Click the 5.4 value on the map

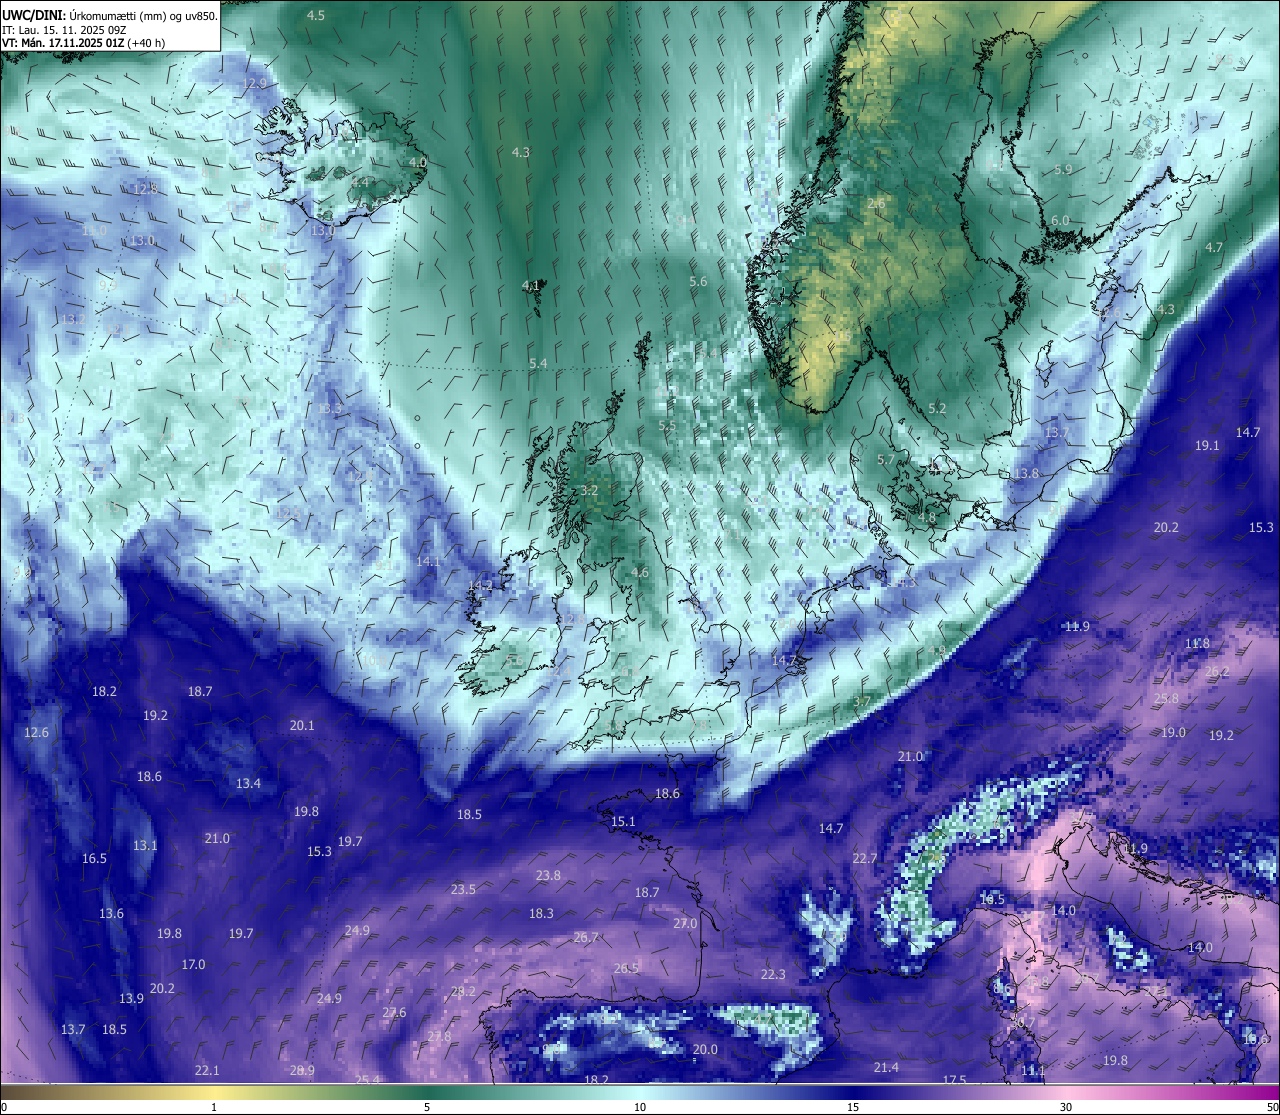[538, 363]
